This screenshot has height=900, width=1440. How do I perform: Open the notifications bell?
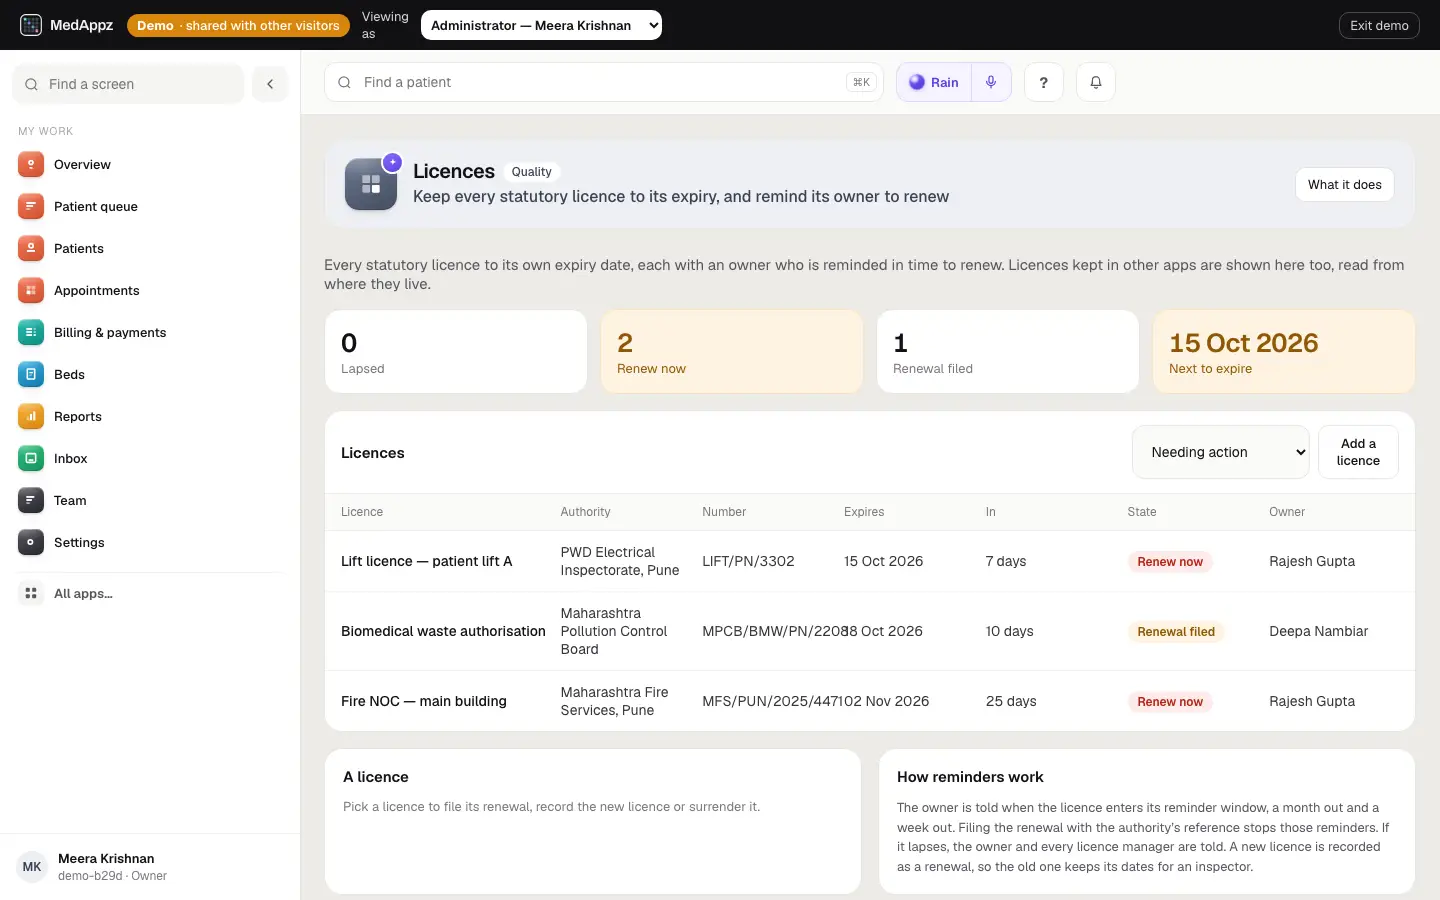[1096, 82]
